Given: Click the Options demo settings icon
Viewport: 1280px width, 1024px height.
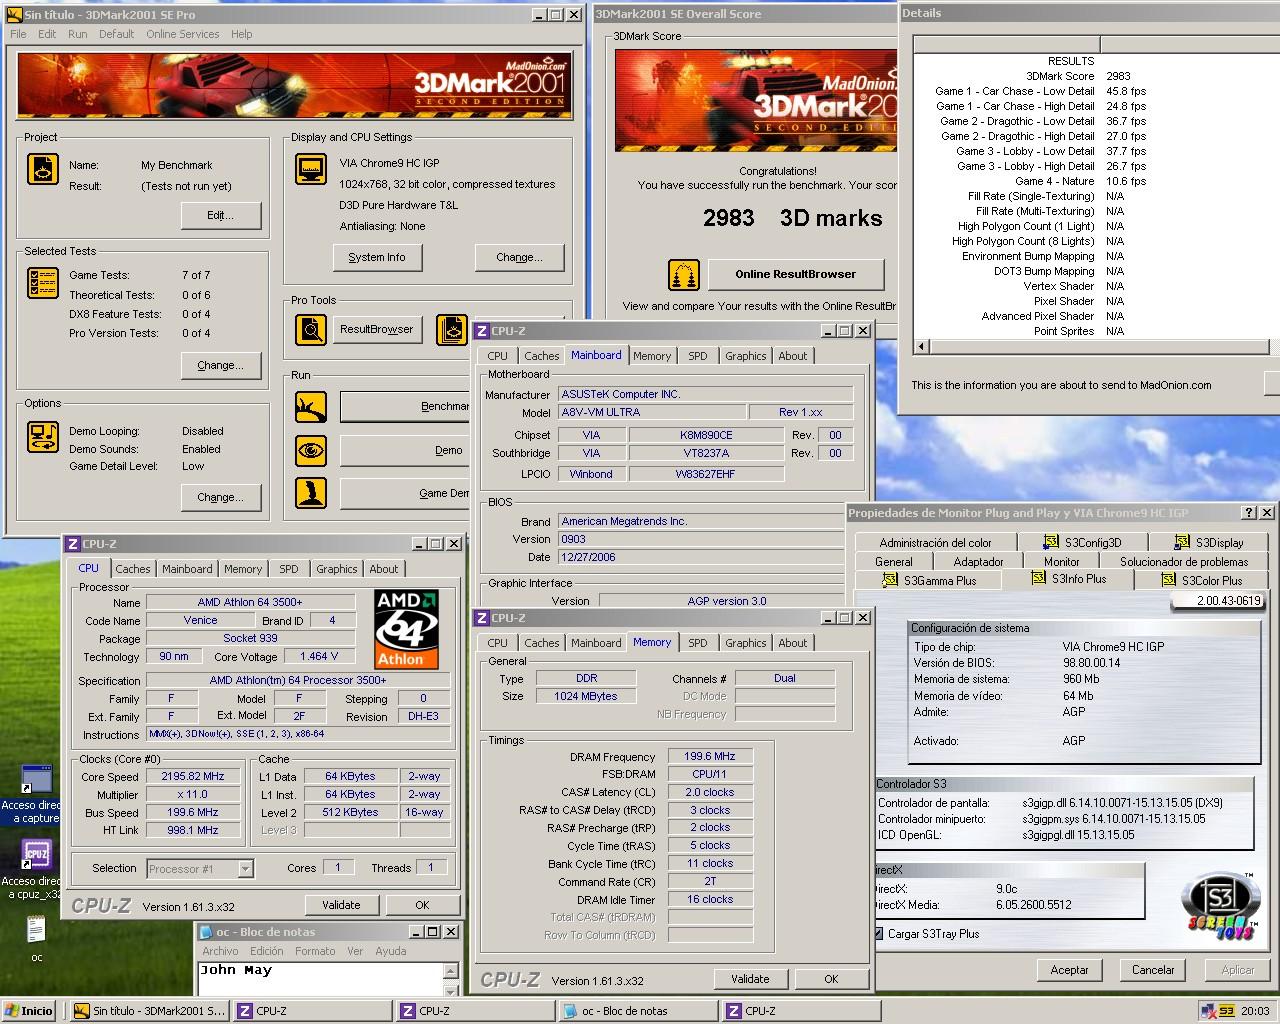Looking at the screenshot, I should click(42, 437).
